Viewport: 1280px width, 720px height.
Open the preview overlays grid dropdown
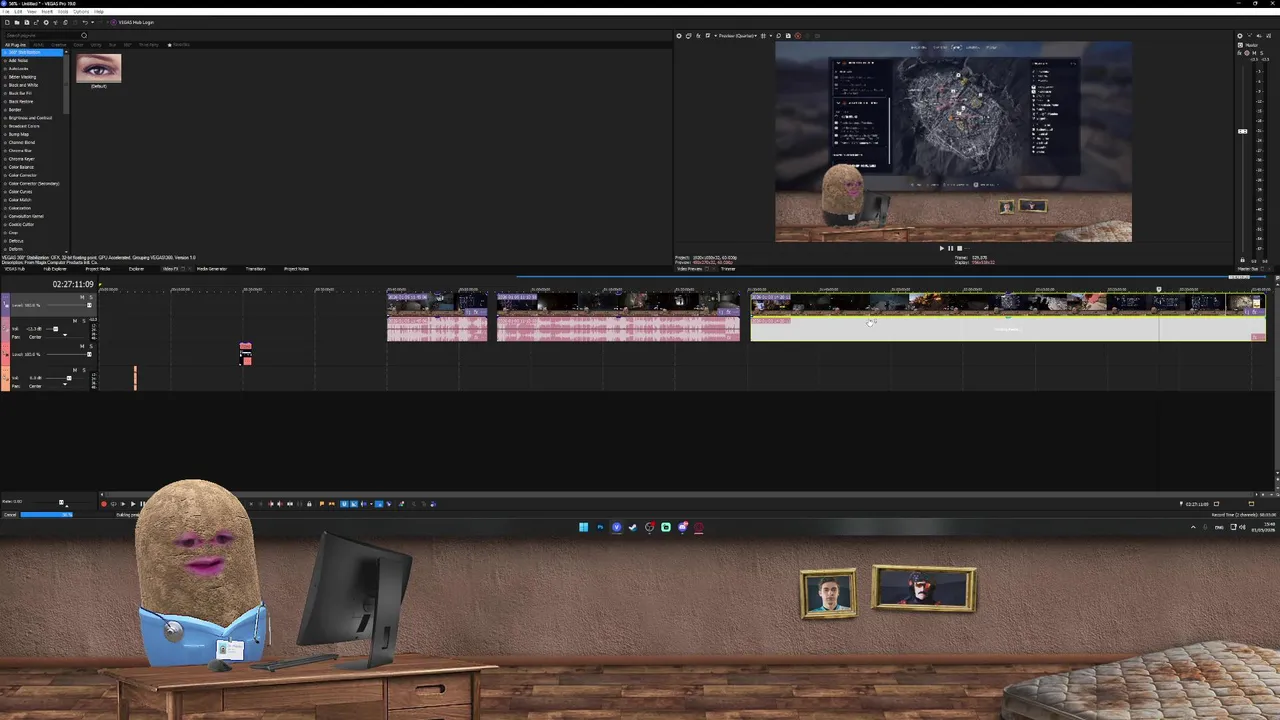pos(771,36)
